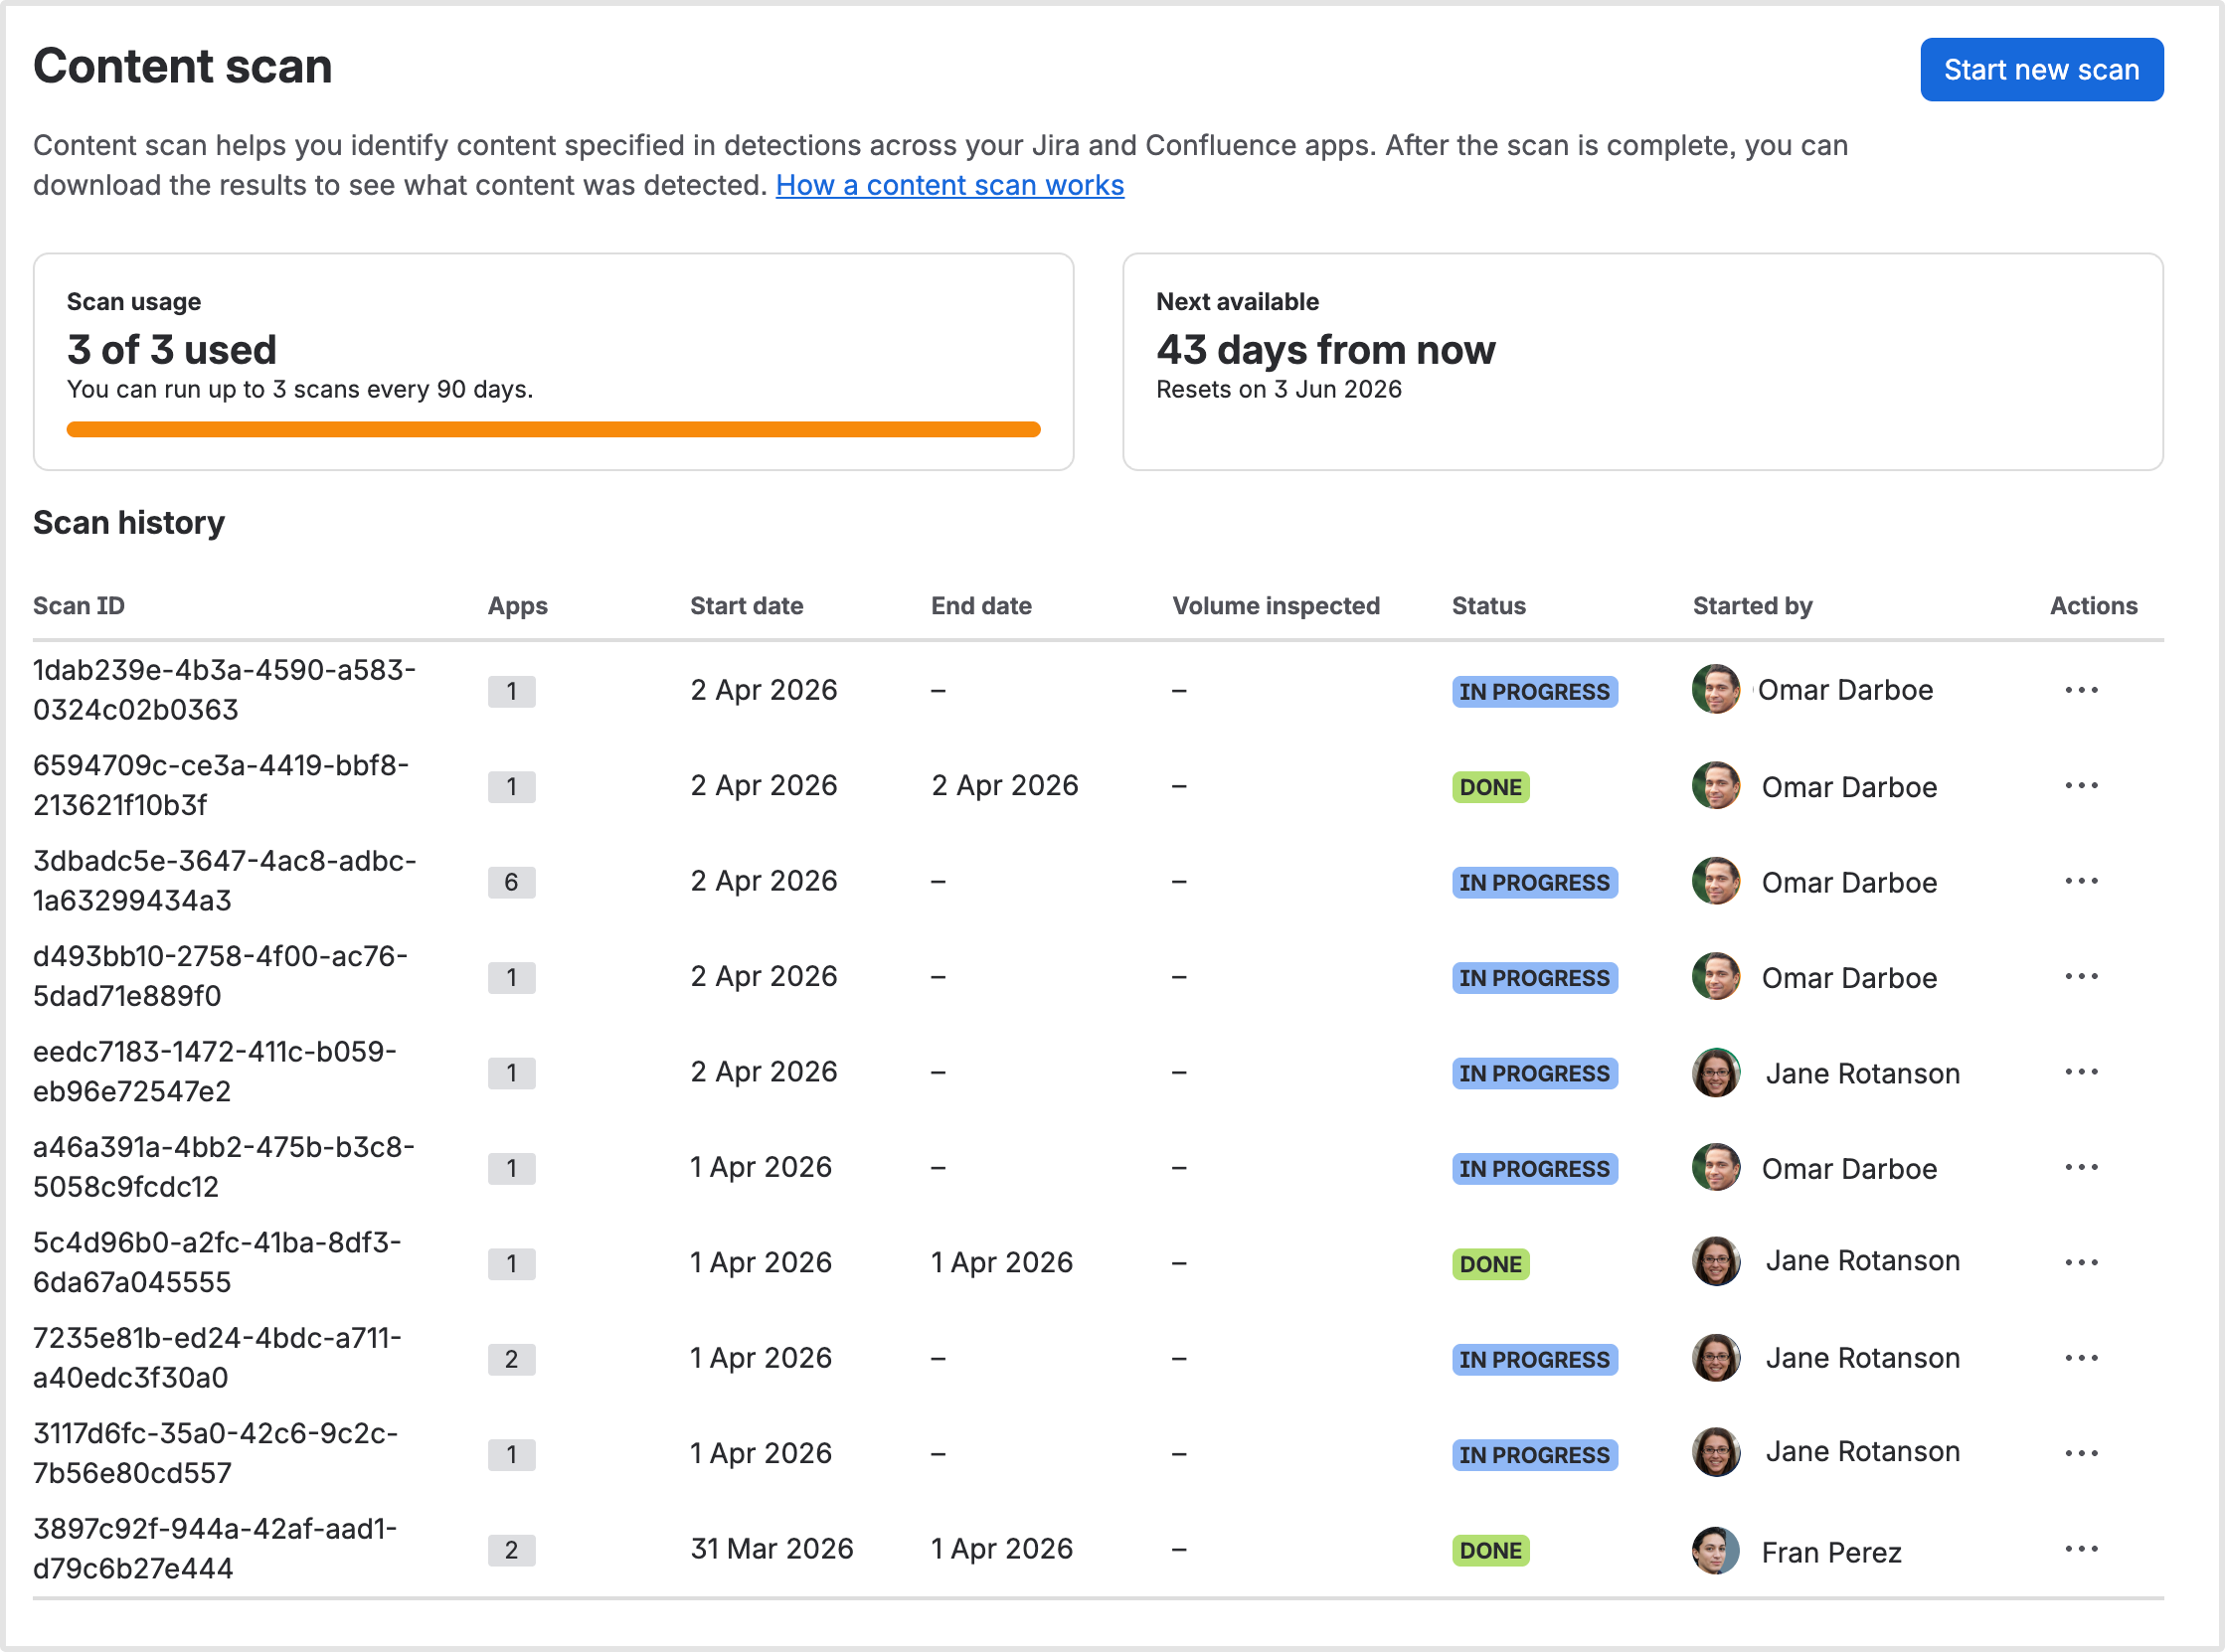This screenshot has height=1652, width=2225.
Task: Open actions menu for scan 6594709c
Action: coord(2081,786)
